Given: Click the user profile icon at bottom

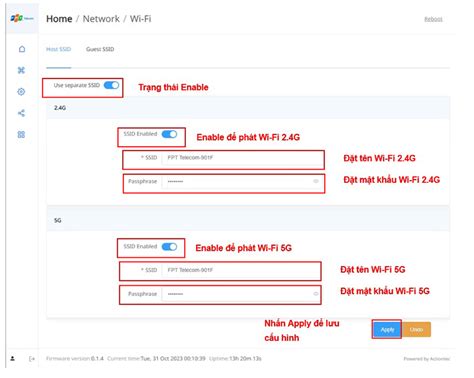Looking at the screenshot, I should tap(12, 359).
